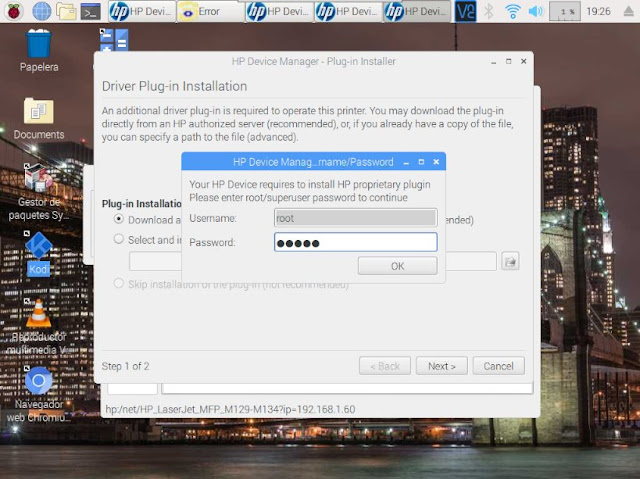Select the Papelera desktop icon
The height and width of the screenshot is (479, 640).
39,51
